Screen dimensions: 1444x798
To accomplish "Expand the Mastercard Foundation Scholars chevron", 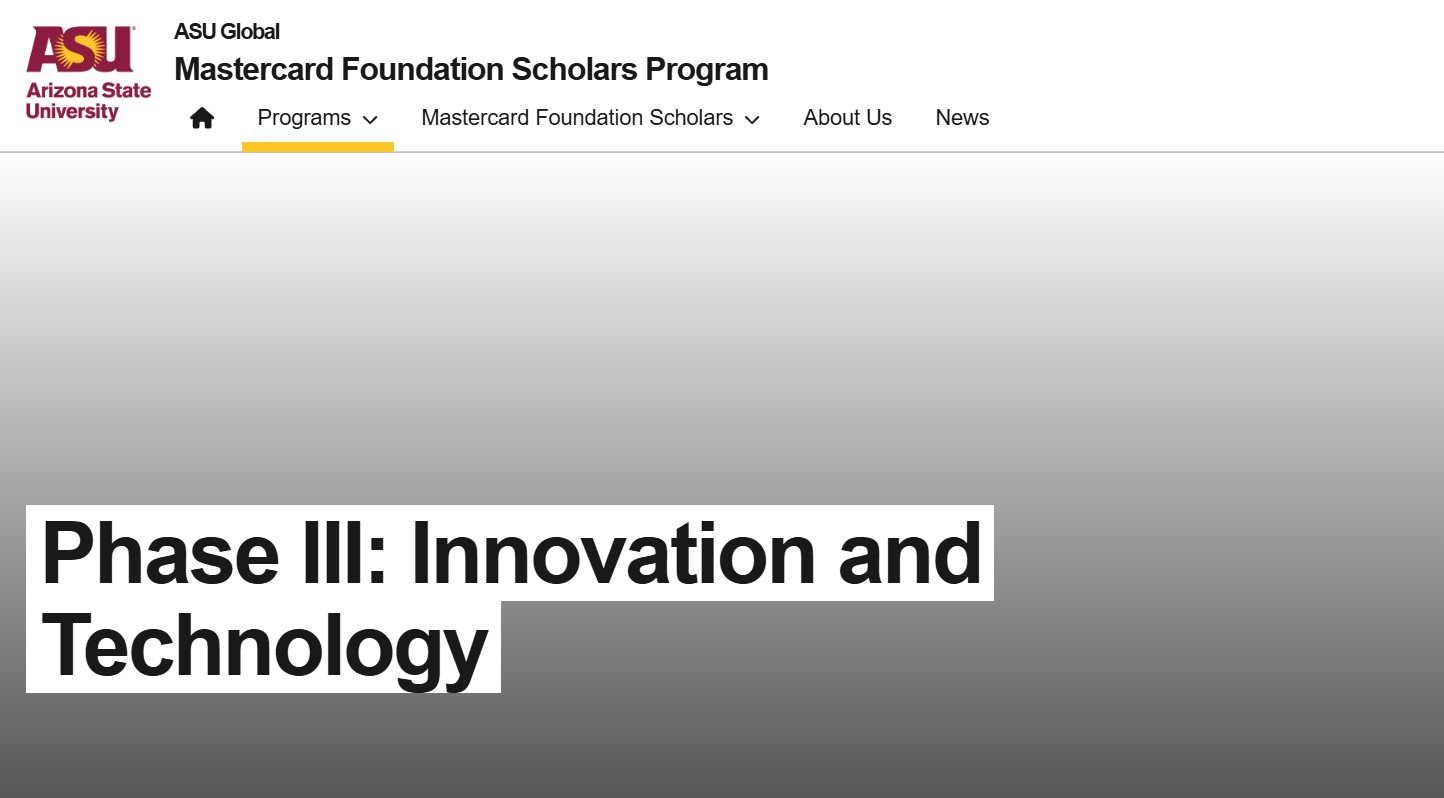I will [x=752, y=119].
